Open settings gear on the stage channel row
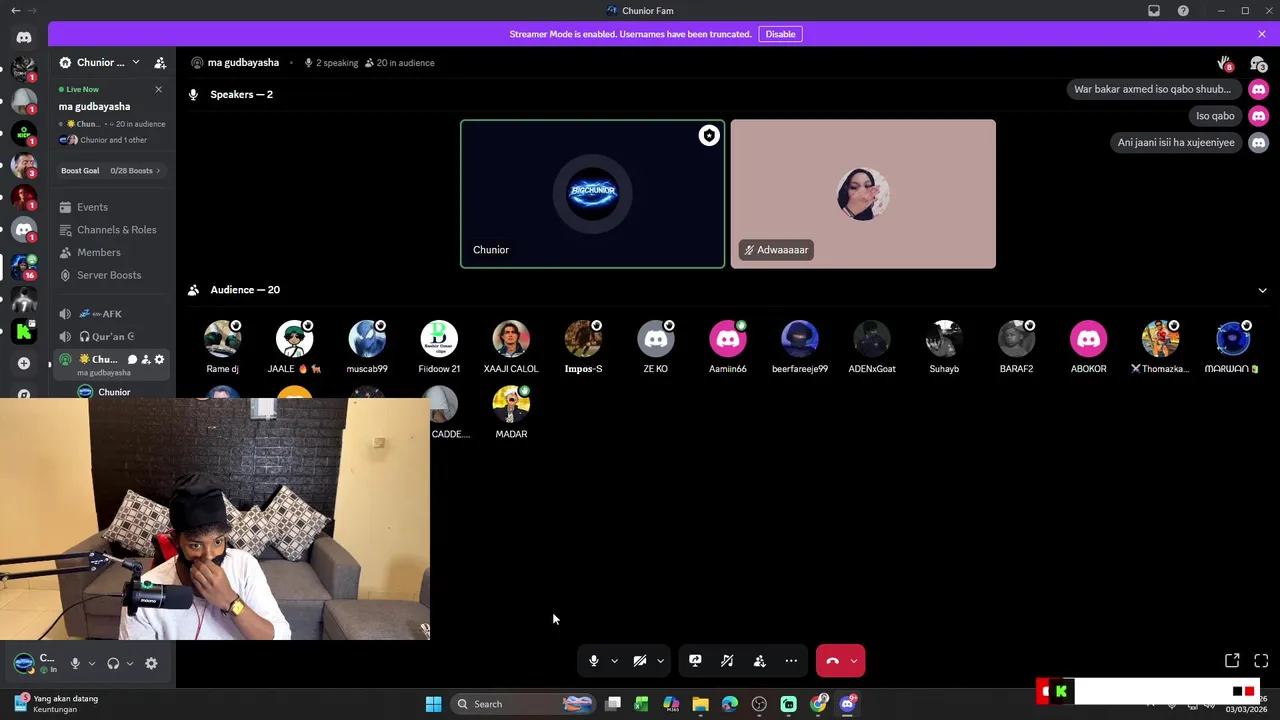The width and height of the screenshot is (1280, 720). click(x=159, y=360)
